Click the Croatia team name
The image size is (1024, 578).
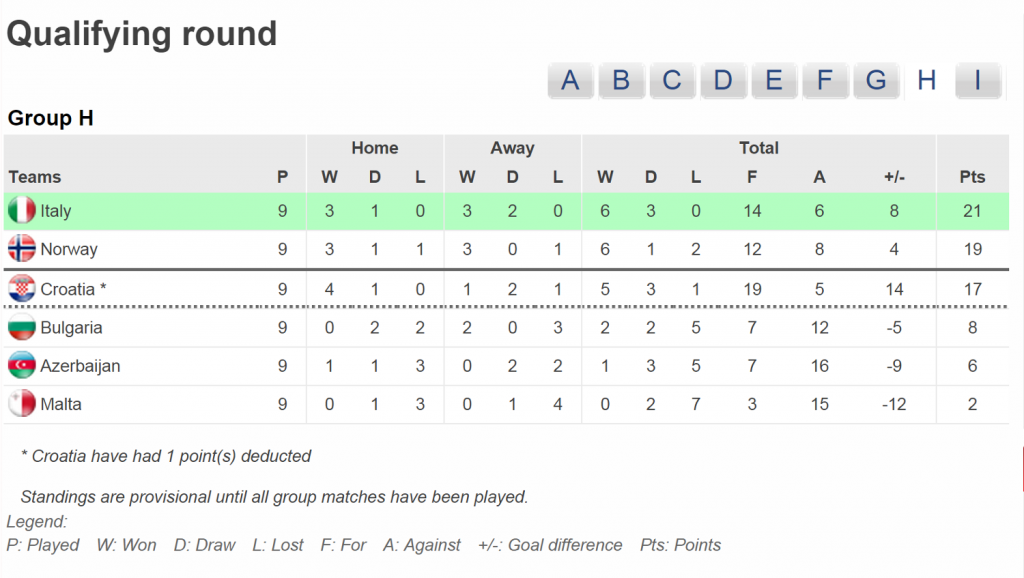click(x=65, y=290)
